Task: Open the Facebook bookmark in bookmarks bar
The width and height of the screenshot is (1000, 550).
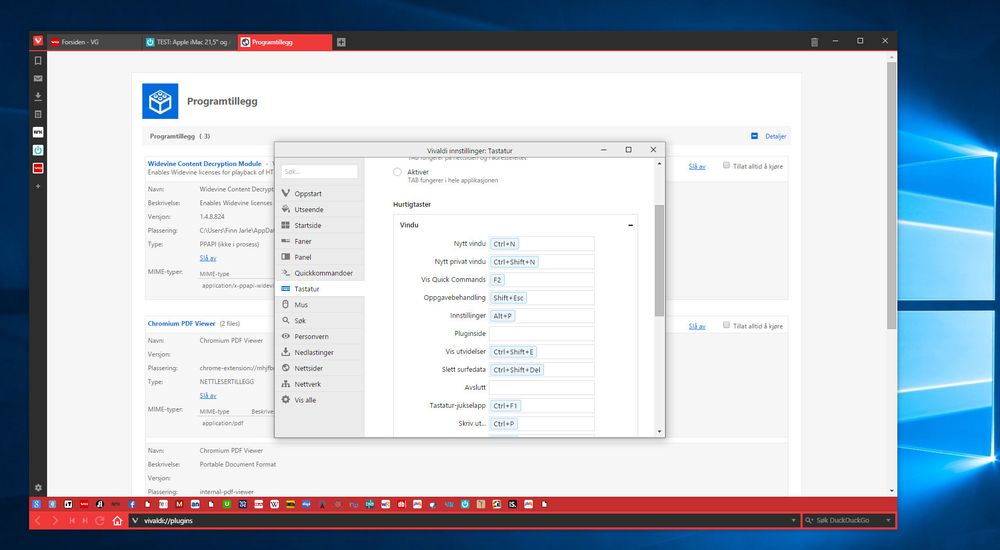Action: tap(132, 504)
